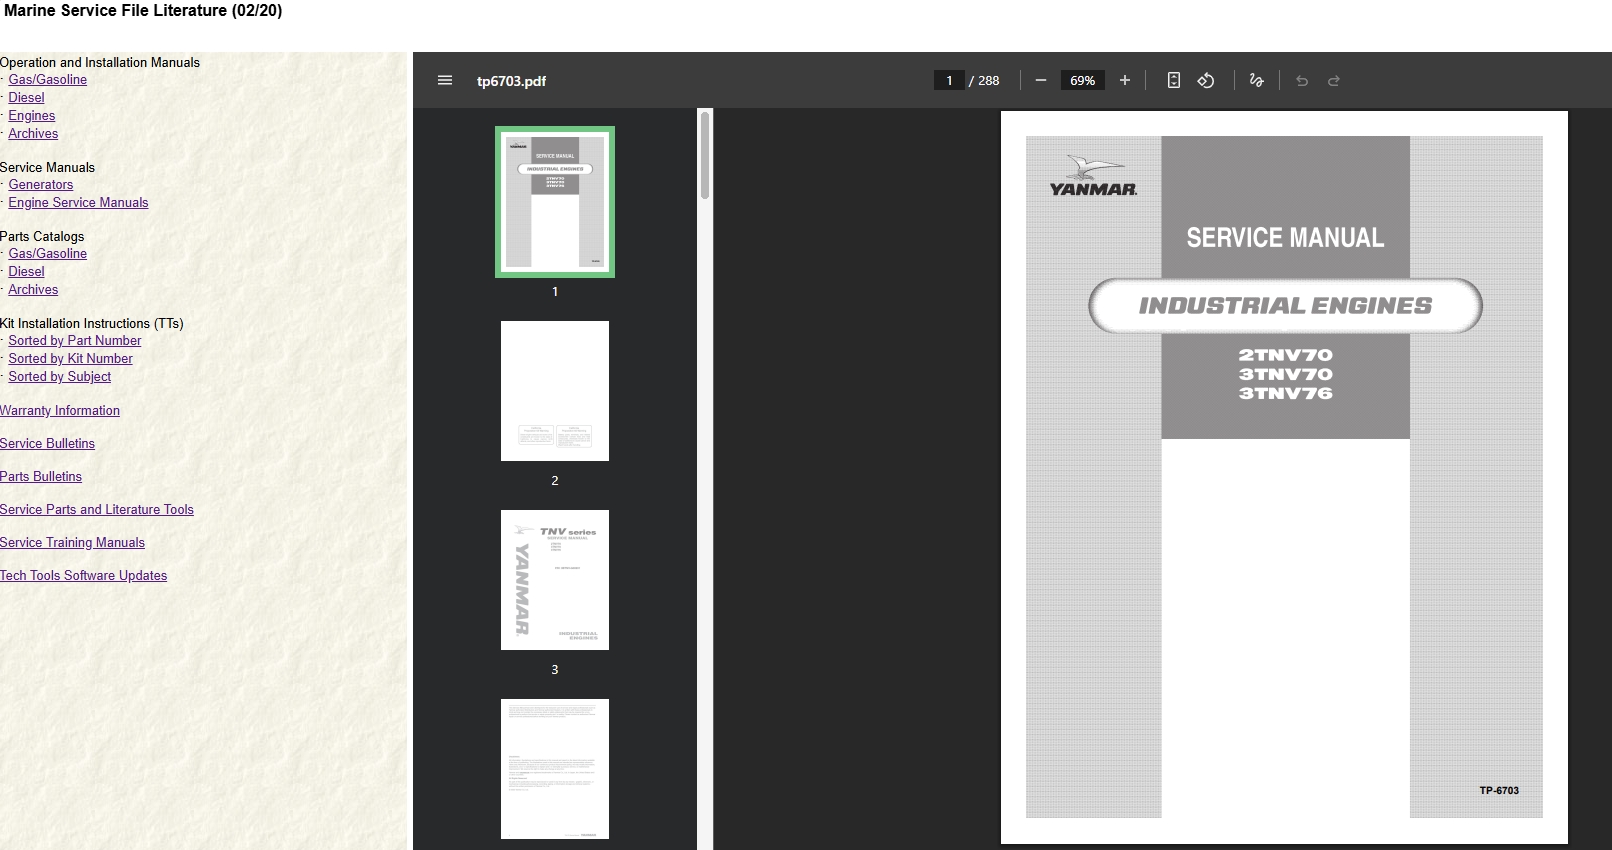Click the redo arrow in PDF toolbar

pos(1334,81)
